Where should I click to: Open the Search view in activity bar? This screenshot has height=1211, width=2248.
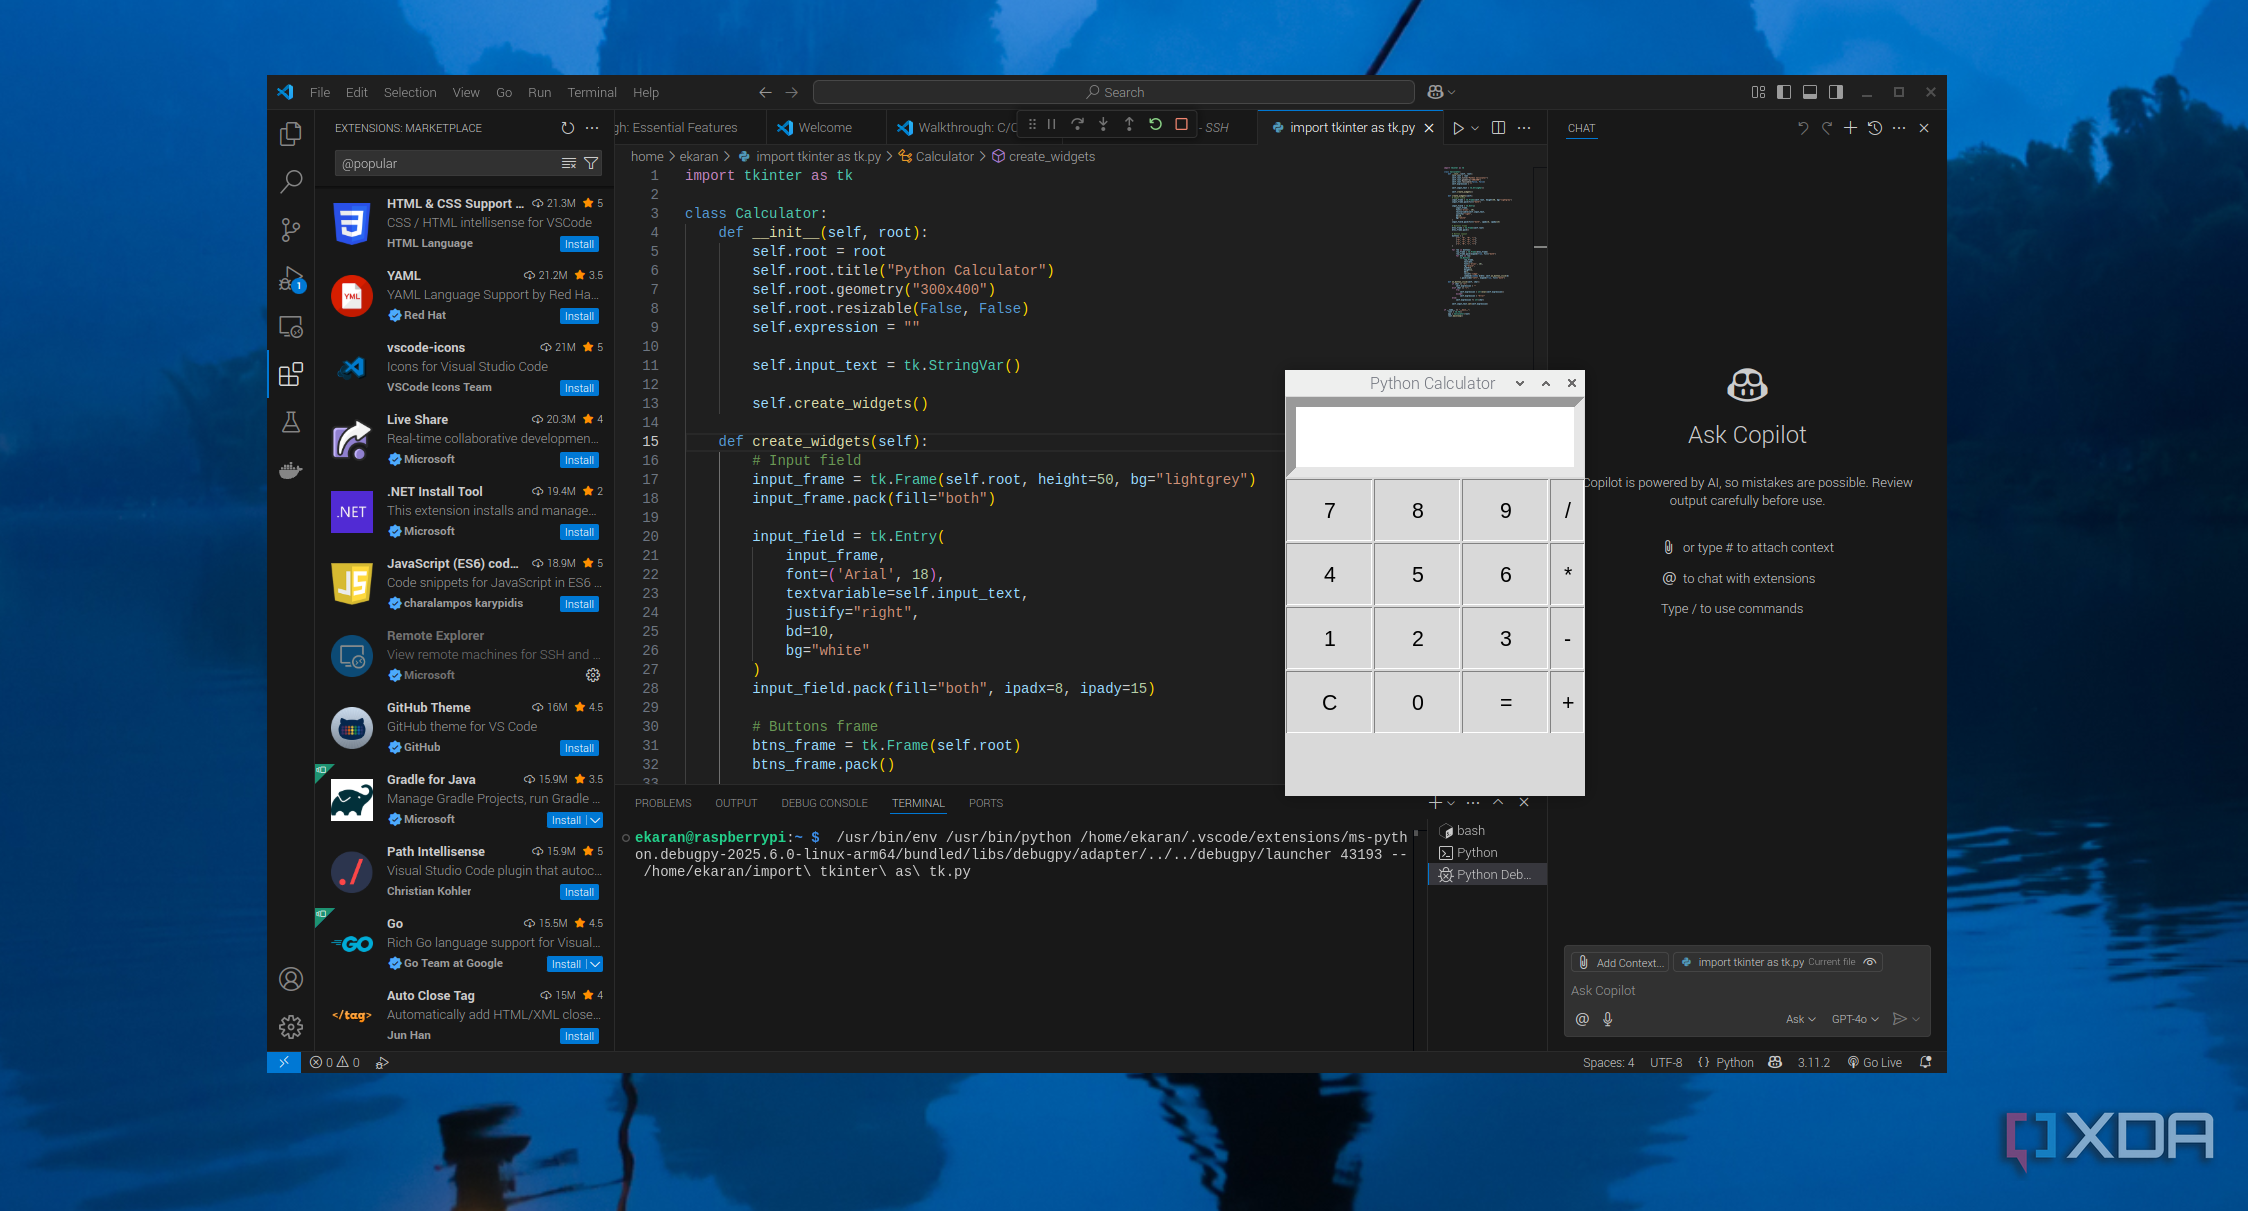pos(291,181)
